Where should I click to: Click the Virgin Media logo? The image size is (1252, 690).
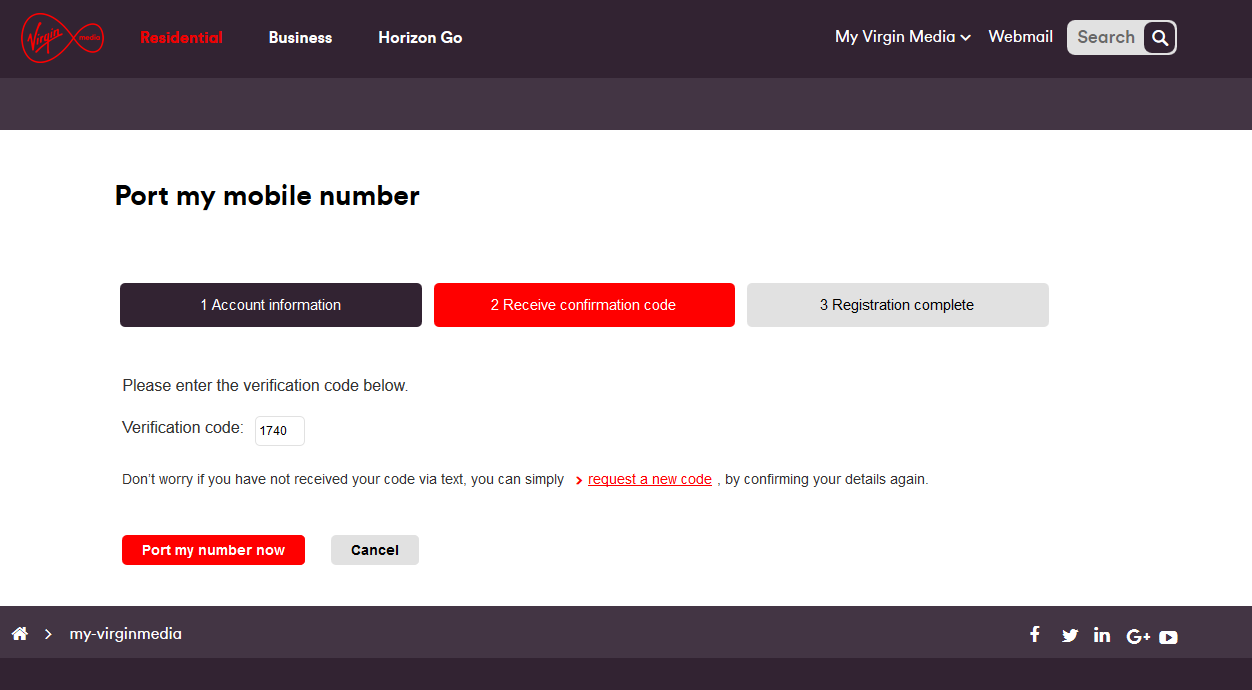pyautogui.click(x=62, y=38)
